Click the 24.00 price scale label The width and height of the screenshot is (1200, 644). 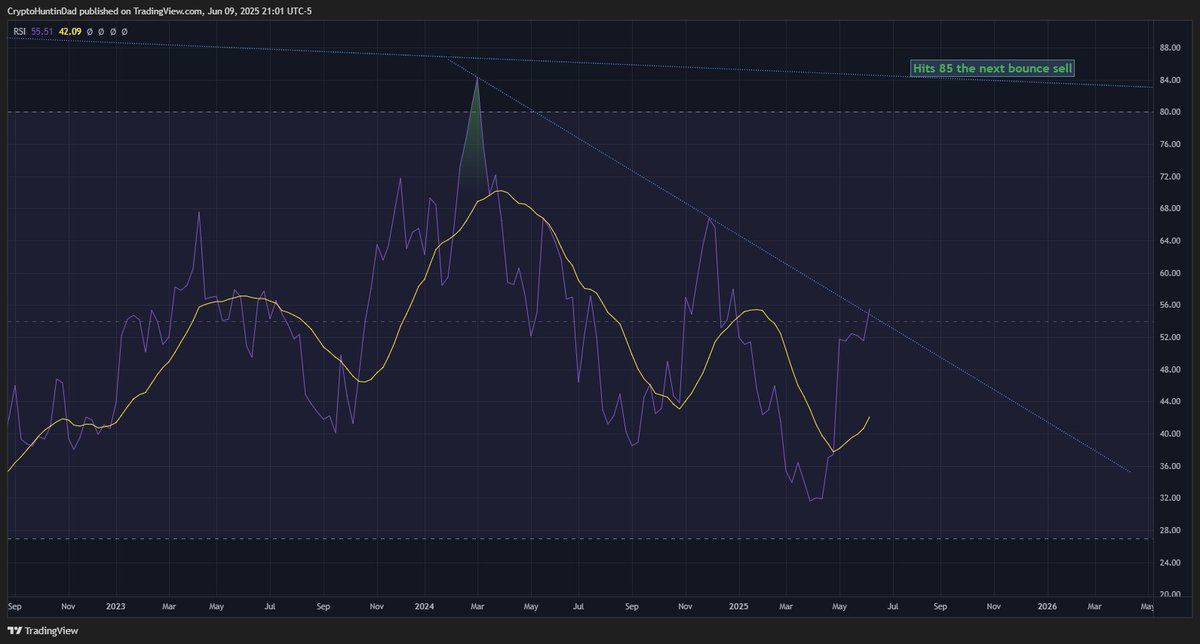pos(1172,563)
